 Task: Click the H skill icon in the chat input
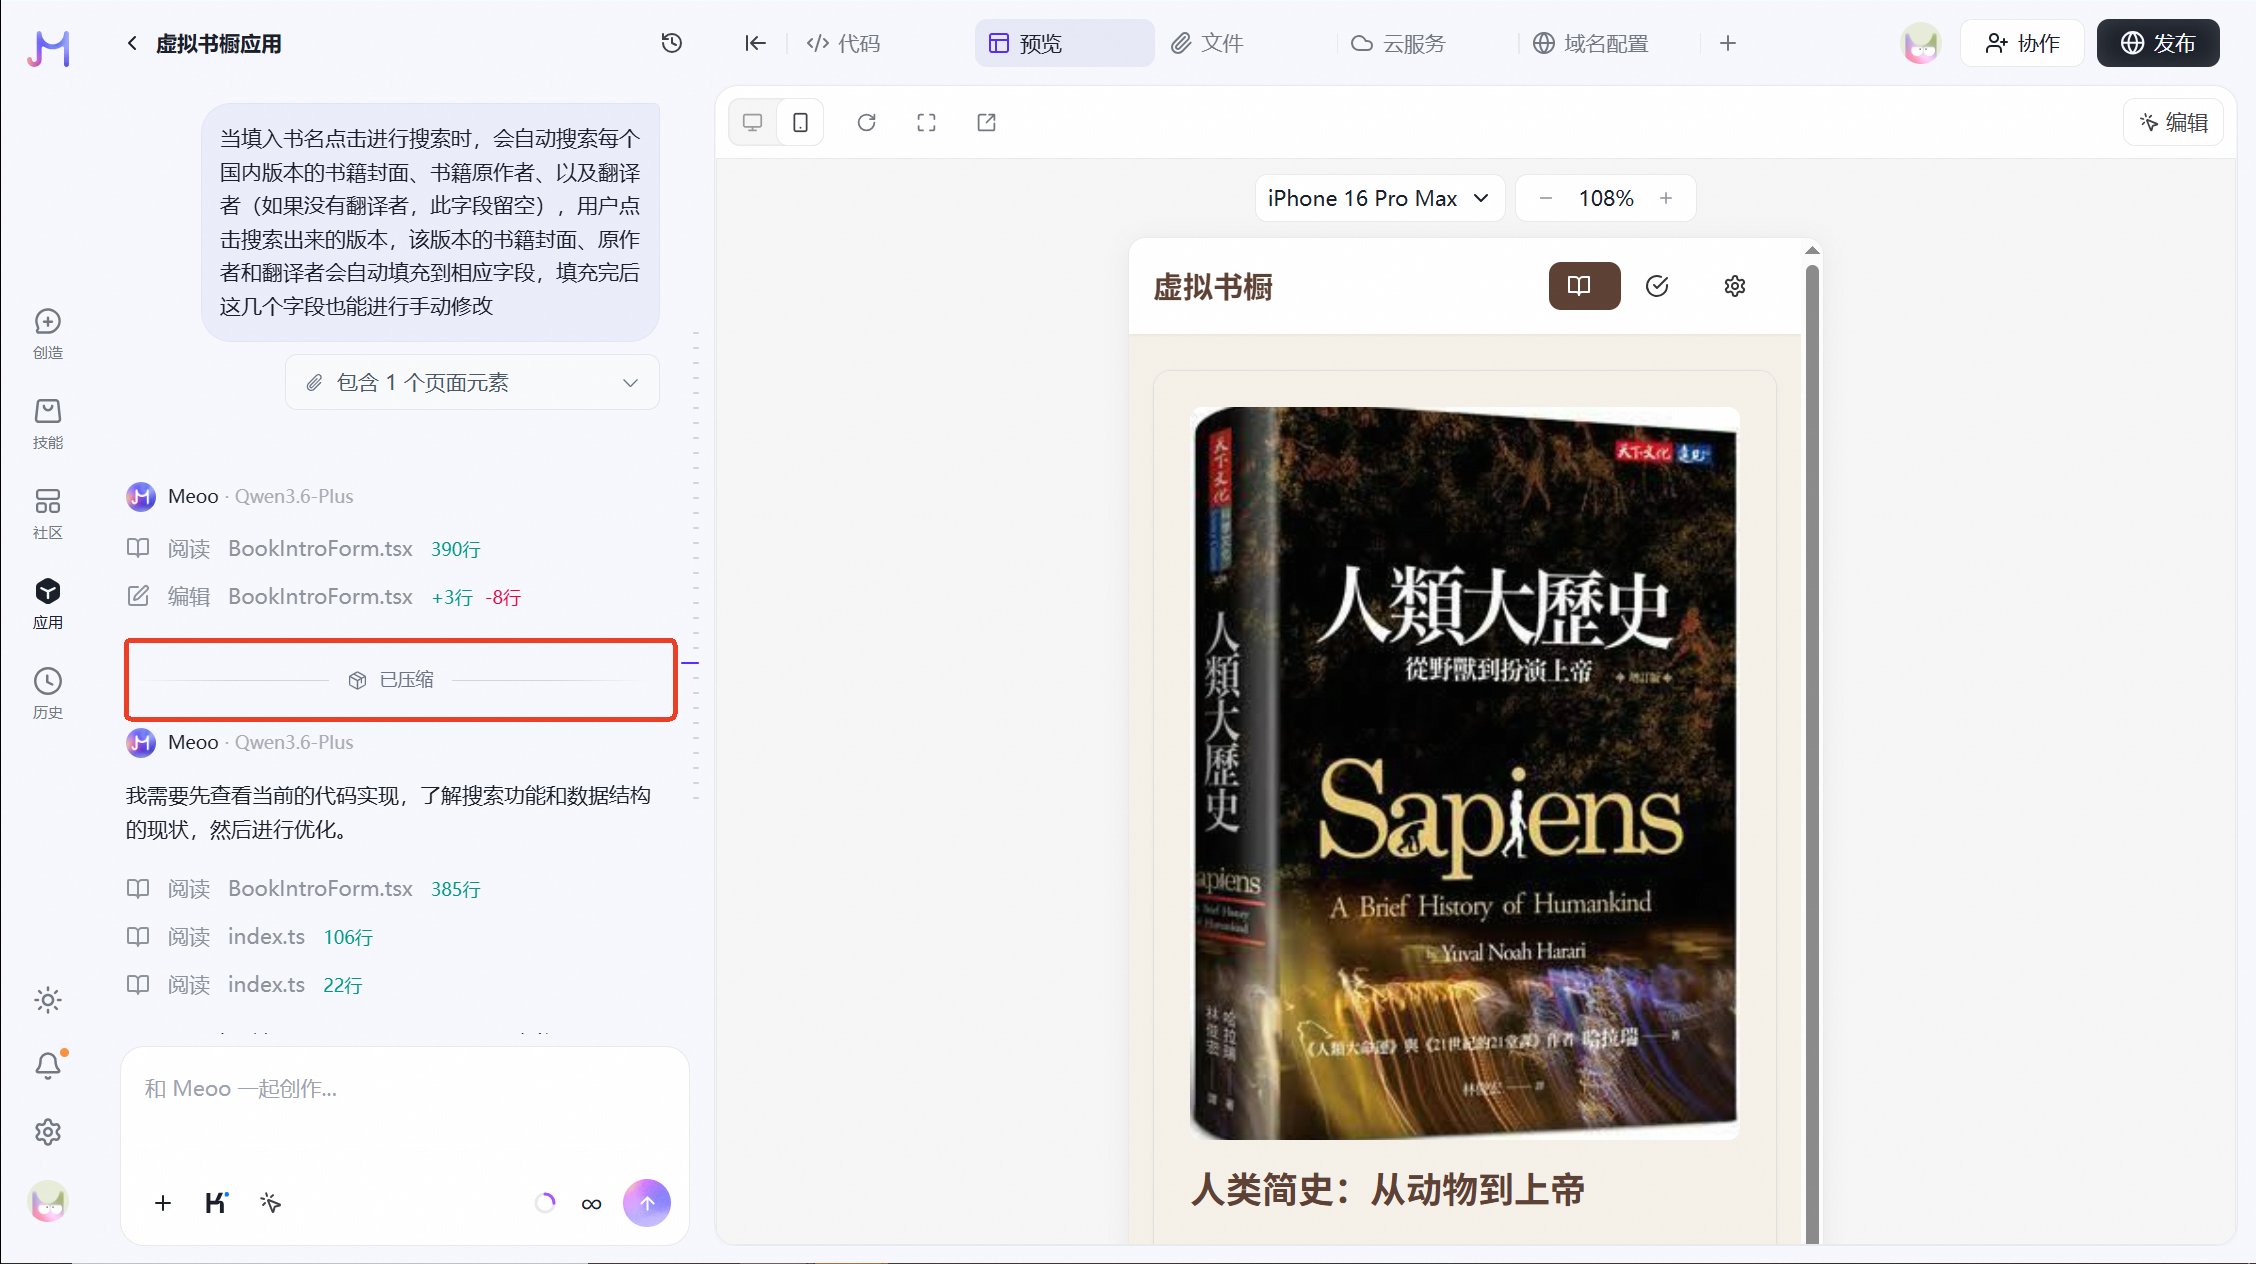(x=217, y=1203)
